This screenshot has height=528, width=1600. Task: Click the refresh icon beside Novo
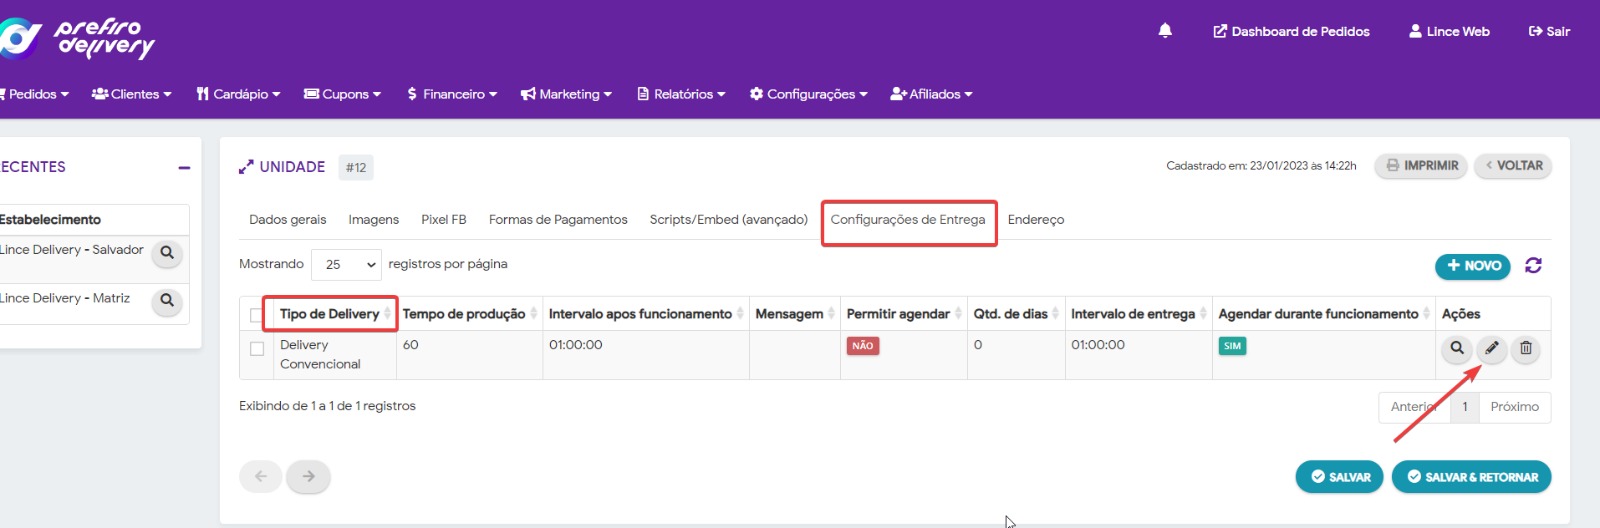point(1533,265)
